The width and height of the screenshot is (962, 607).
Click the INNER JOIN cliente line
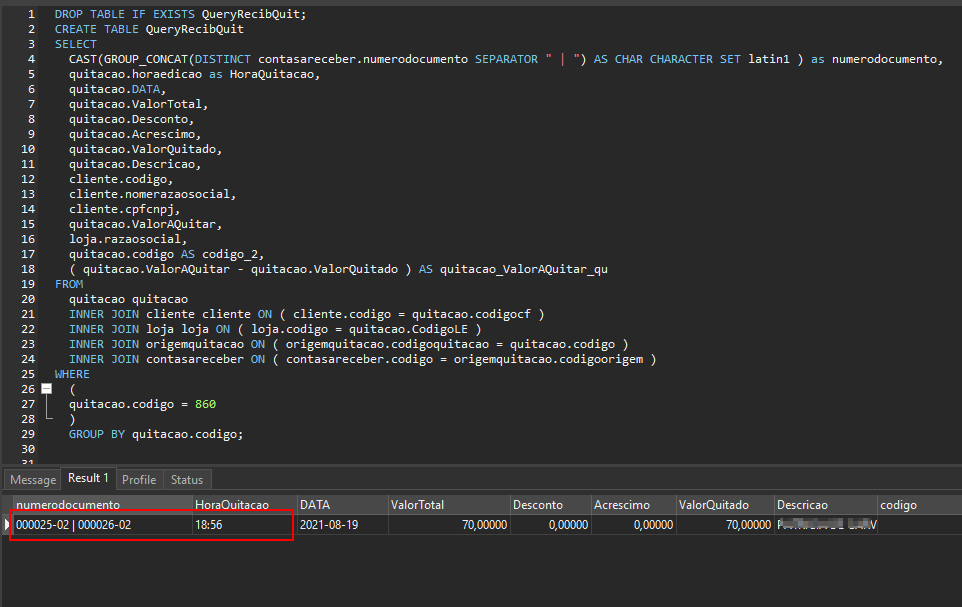pos(306,314)
